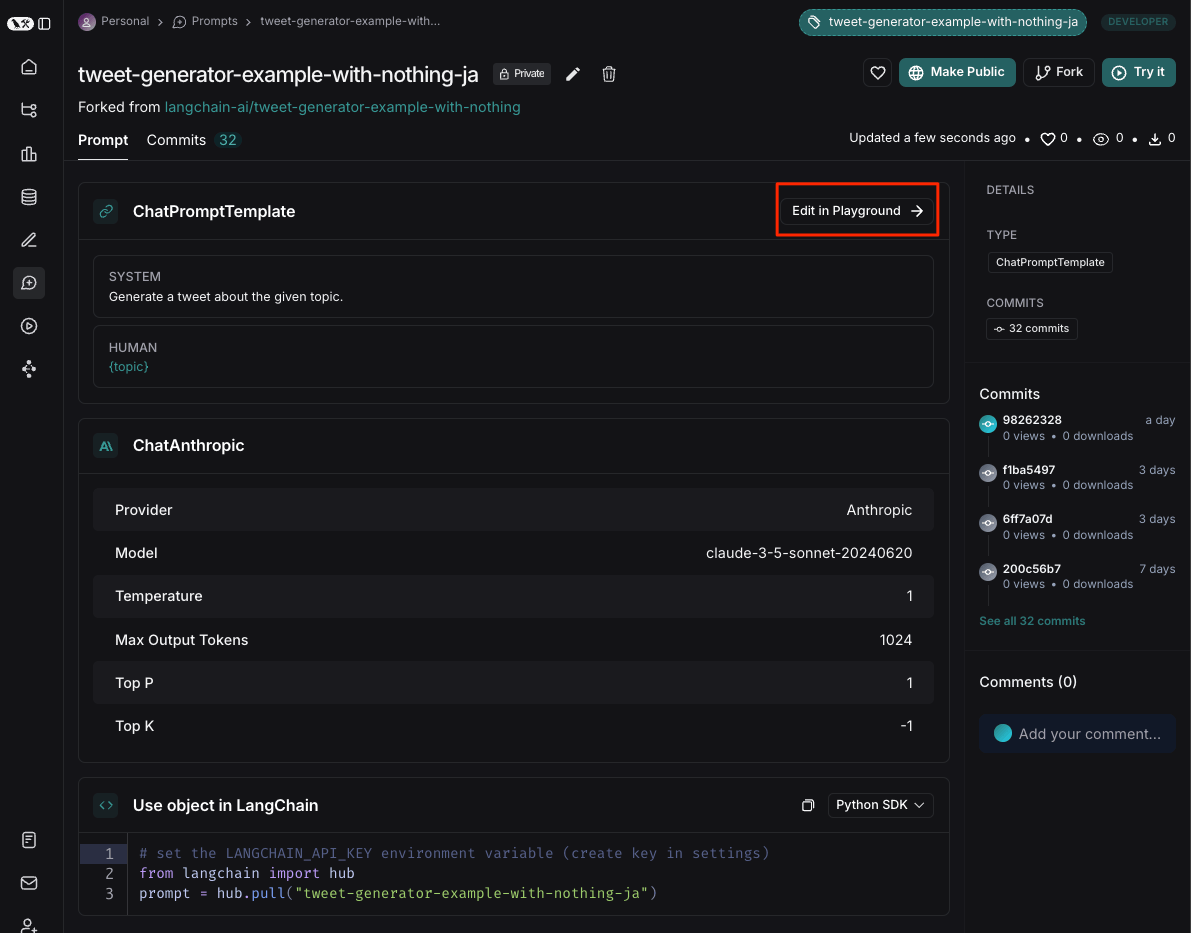
Task: Click the Make Public button
Action: 957,72
